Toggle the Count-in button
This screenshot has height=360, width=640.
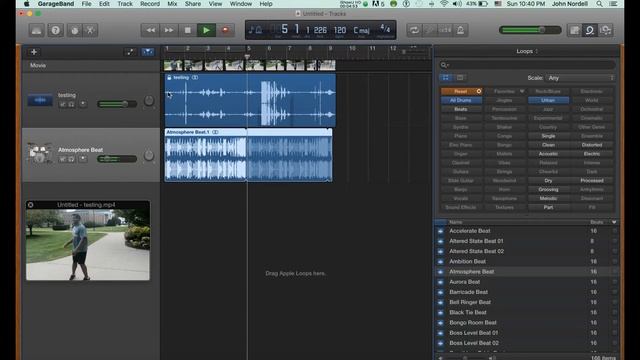[x=445, y=30]
